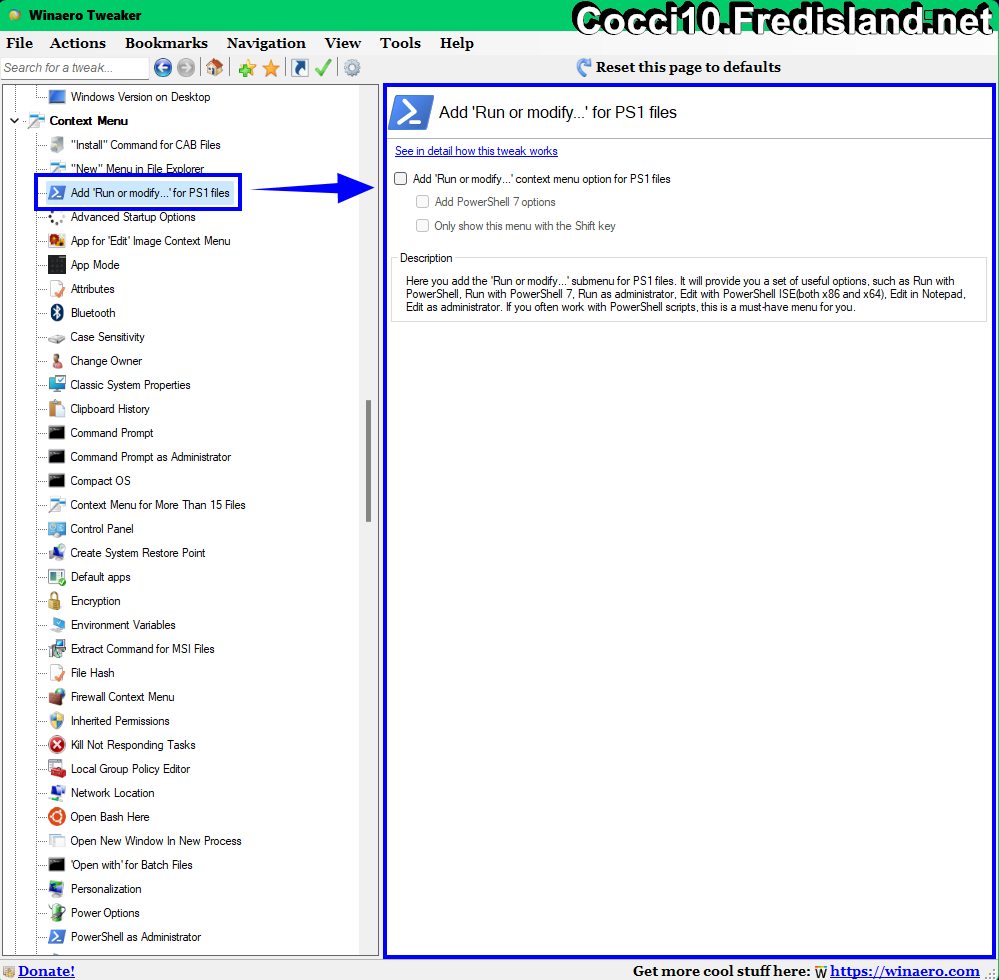
Task: Select Compact OS item
Action: click(100, 481)
